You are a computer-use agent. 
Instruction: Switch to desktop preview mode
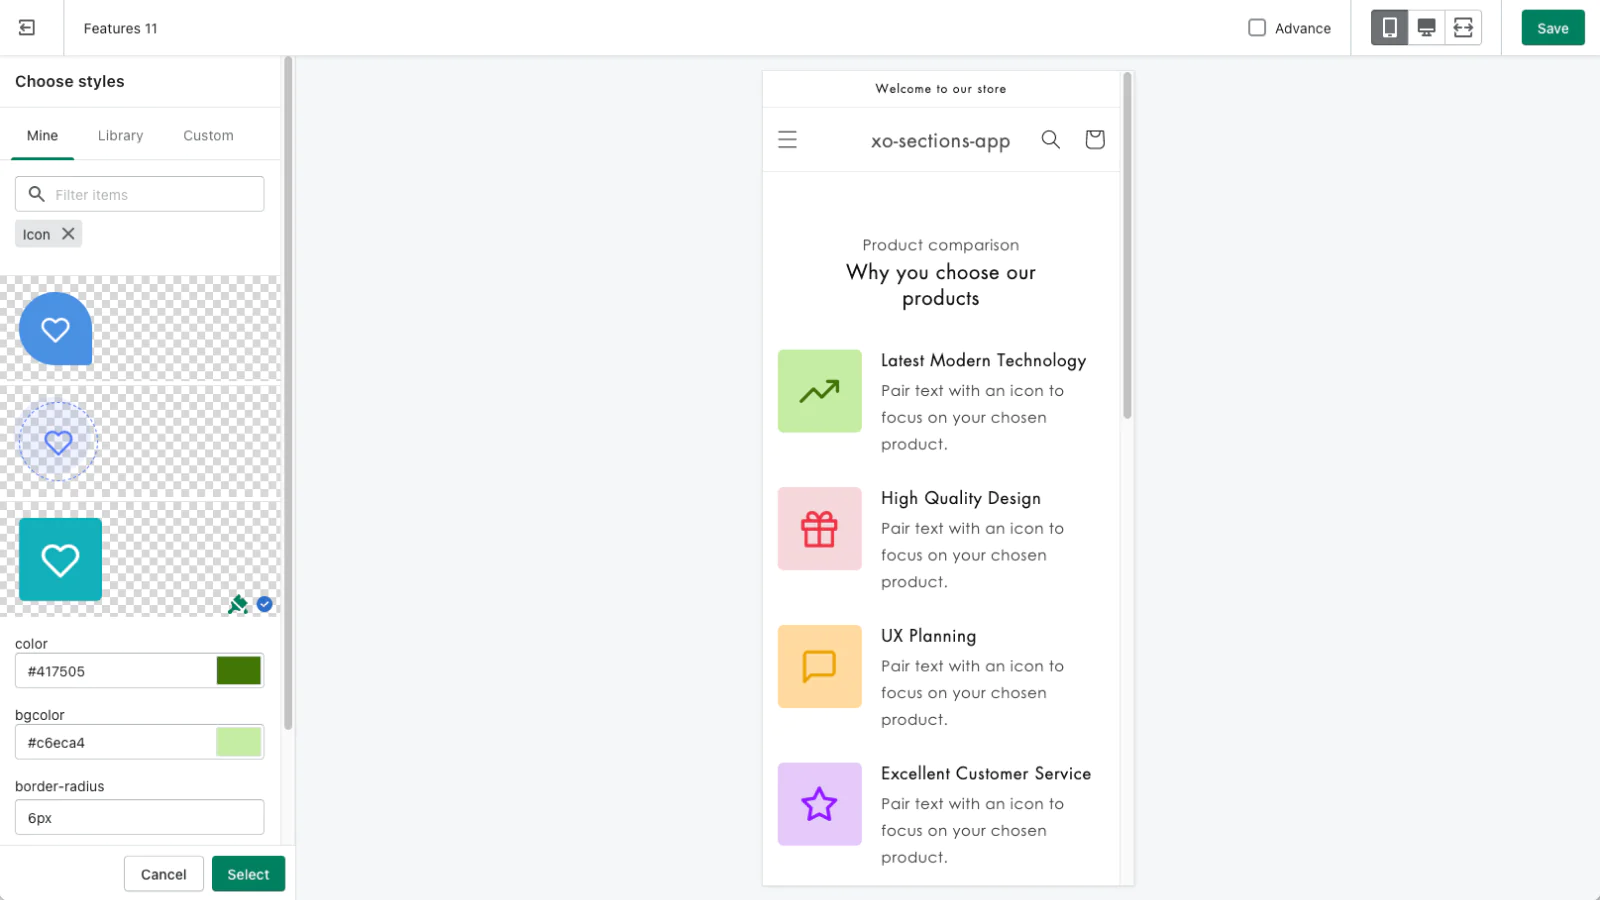pos(1426,28)
